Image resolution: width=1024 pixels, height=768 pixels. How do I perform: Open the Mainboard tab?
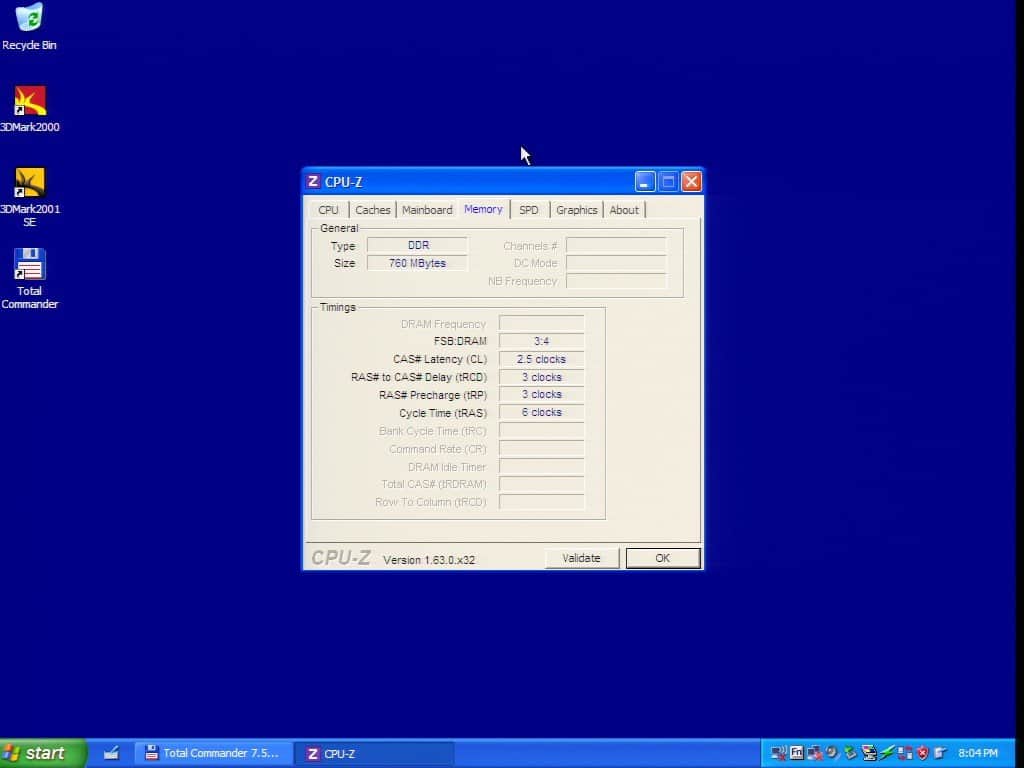[x=427, y=210]
